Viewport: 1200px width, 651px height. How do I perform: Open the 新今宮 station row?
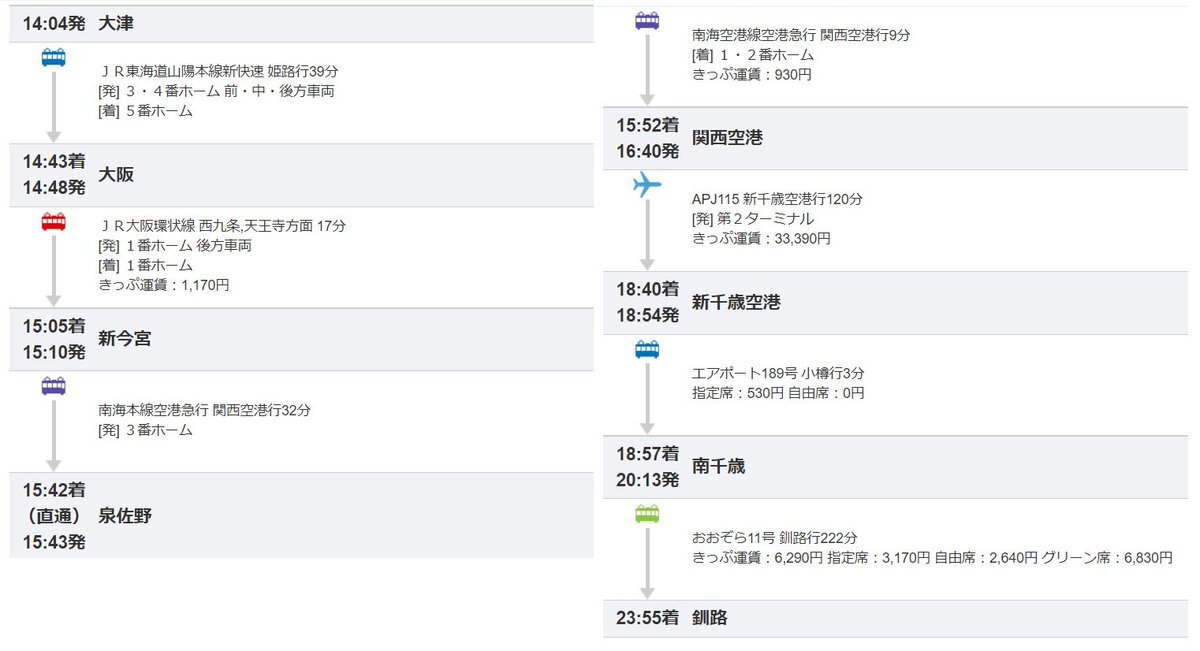click(x=125, y=339)
